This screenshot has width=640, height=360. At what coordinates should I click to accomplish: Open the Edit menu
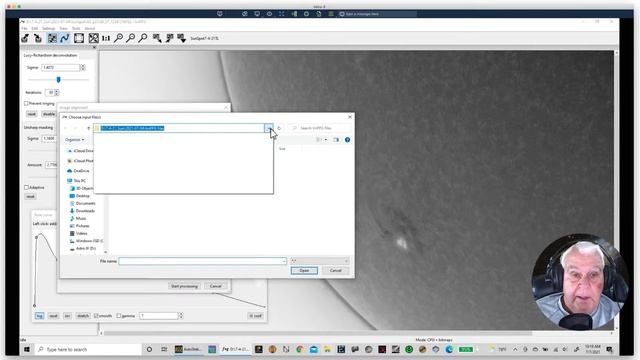click(35, 29)
